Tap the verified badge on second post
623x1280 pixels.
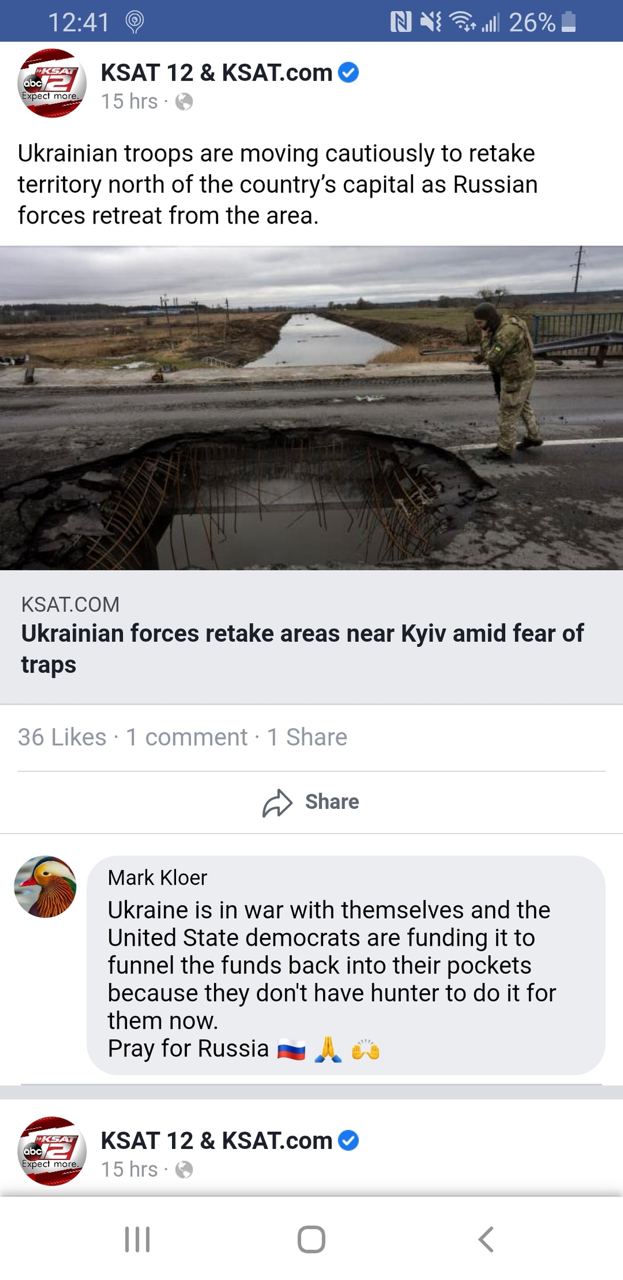(348, 1140)
